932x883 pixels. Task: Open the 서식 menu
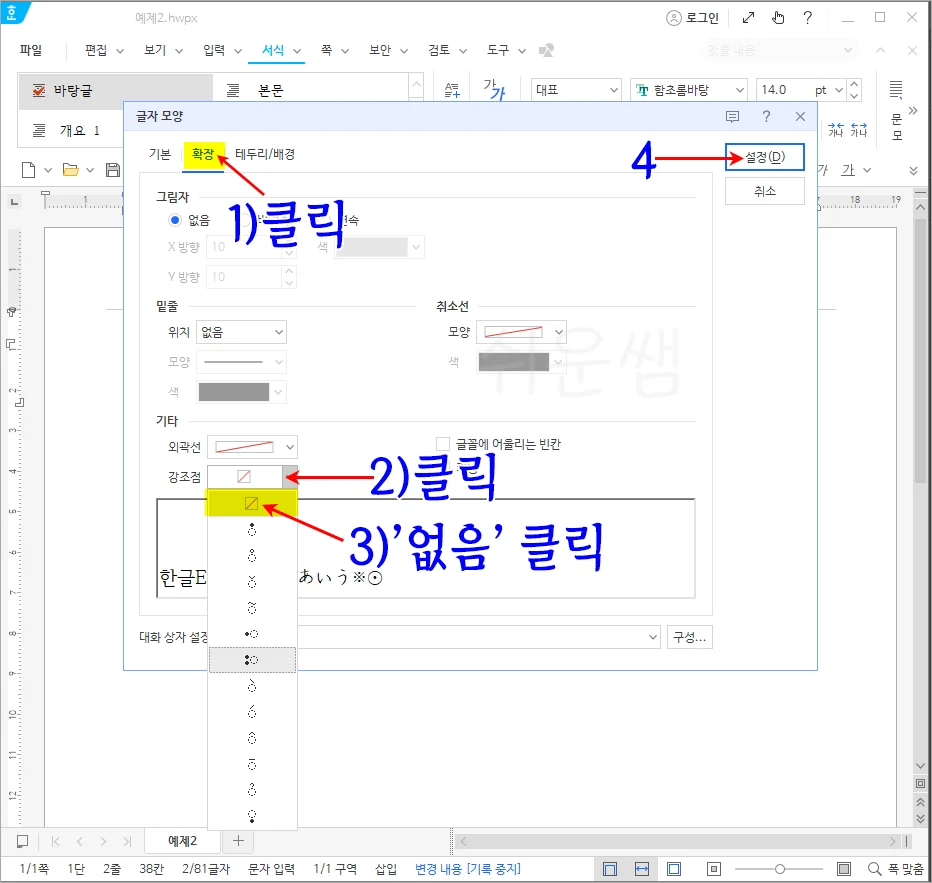pos(275,50)
